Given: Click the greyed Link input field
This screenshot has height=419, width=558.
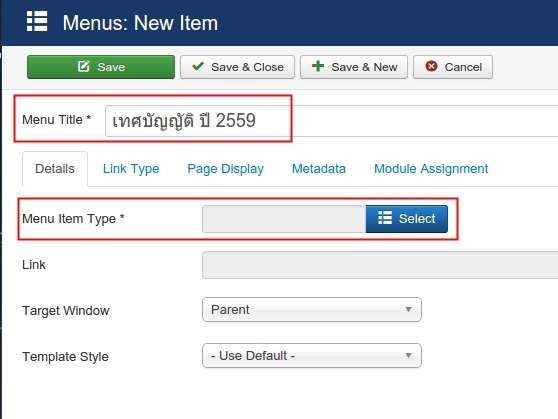Looking at the screenshot, I should (380, 265).
